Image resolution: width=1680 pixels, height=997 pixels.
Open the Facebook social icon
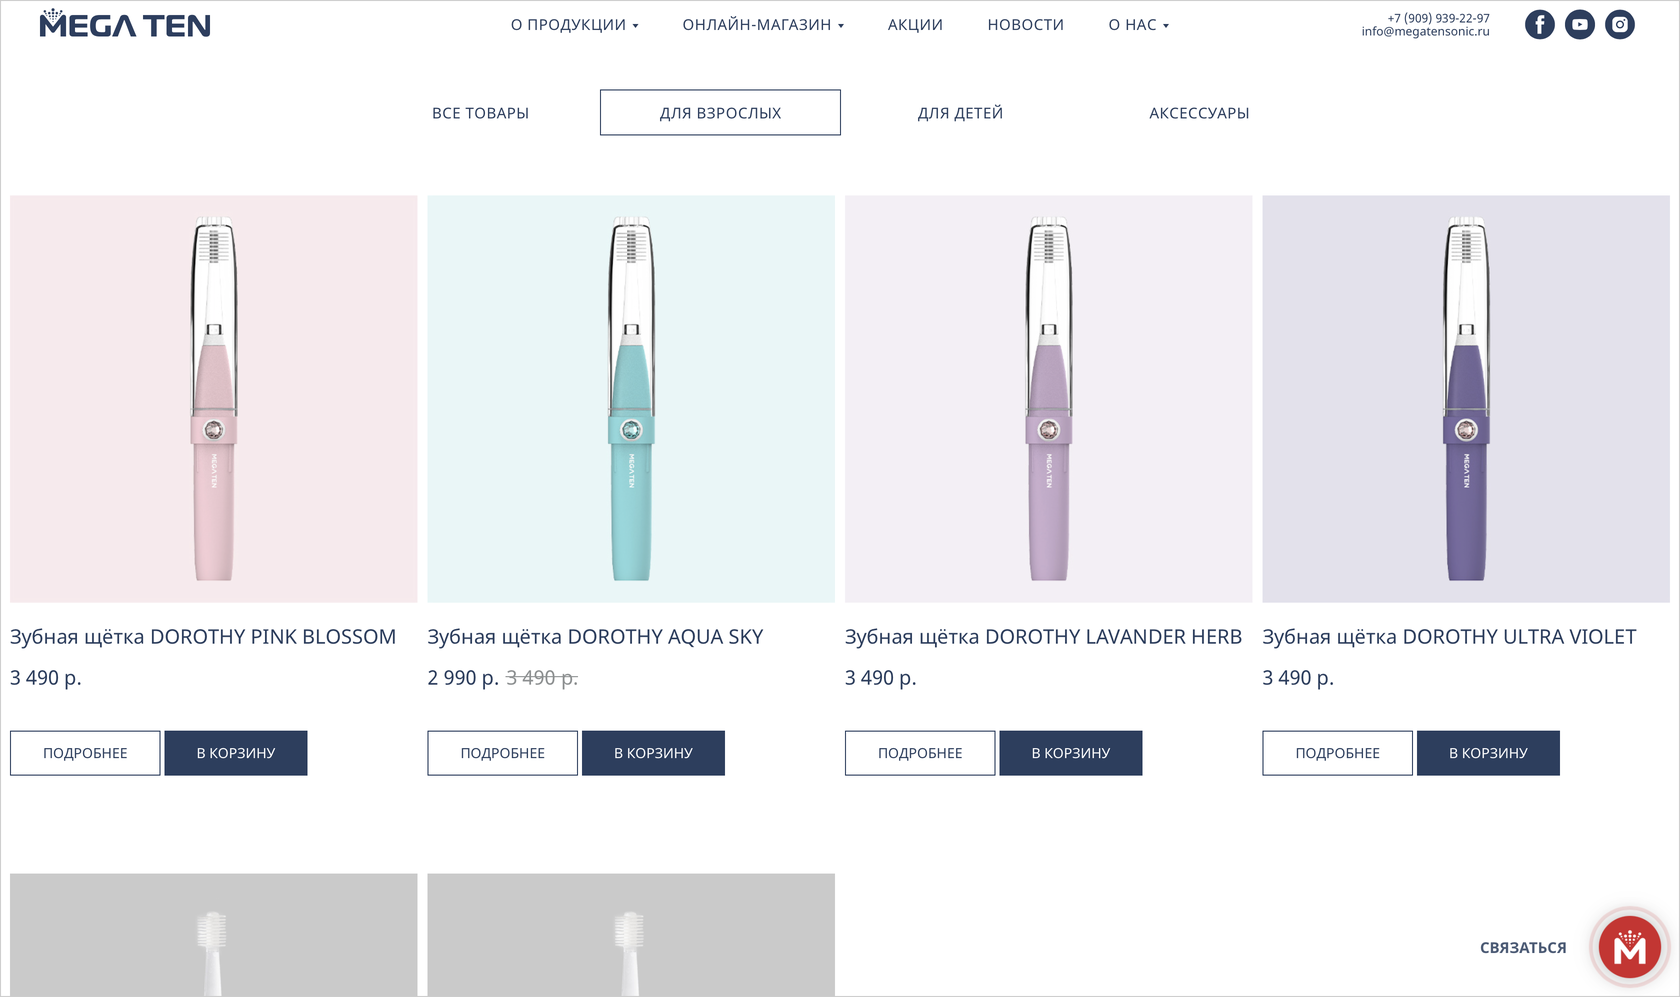point(1540,24)
